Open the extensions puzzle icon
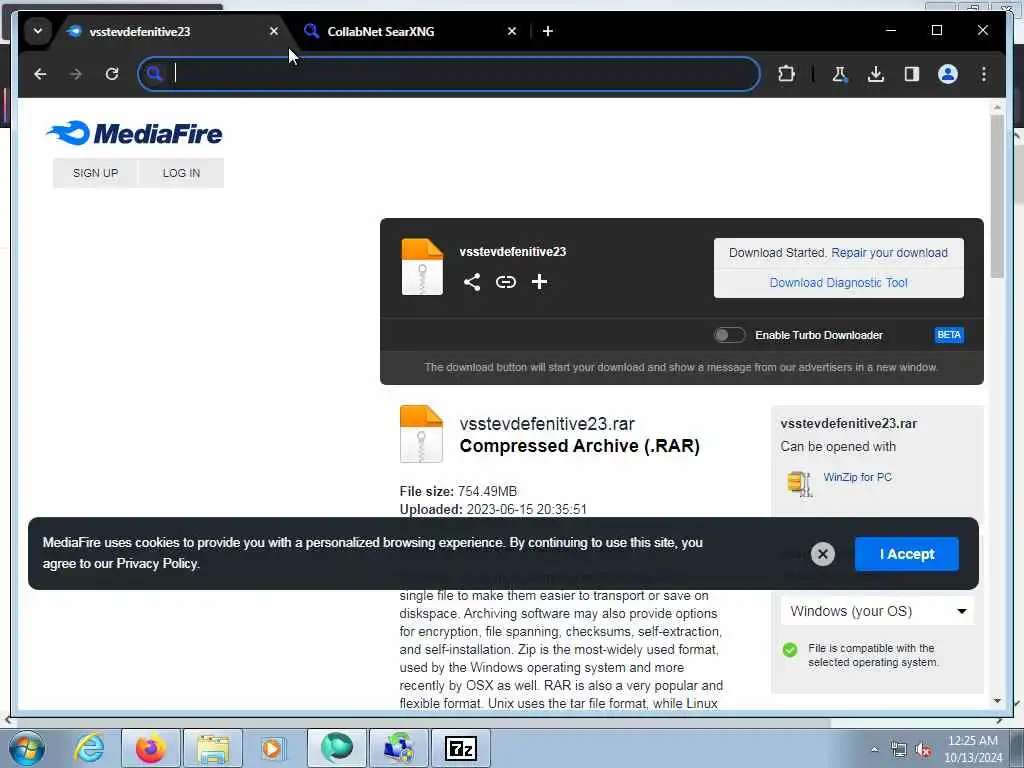This screenshot has width=1024, height=768. click(x=786, y=74)
